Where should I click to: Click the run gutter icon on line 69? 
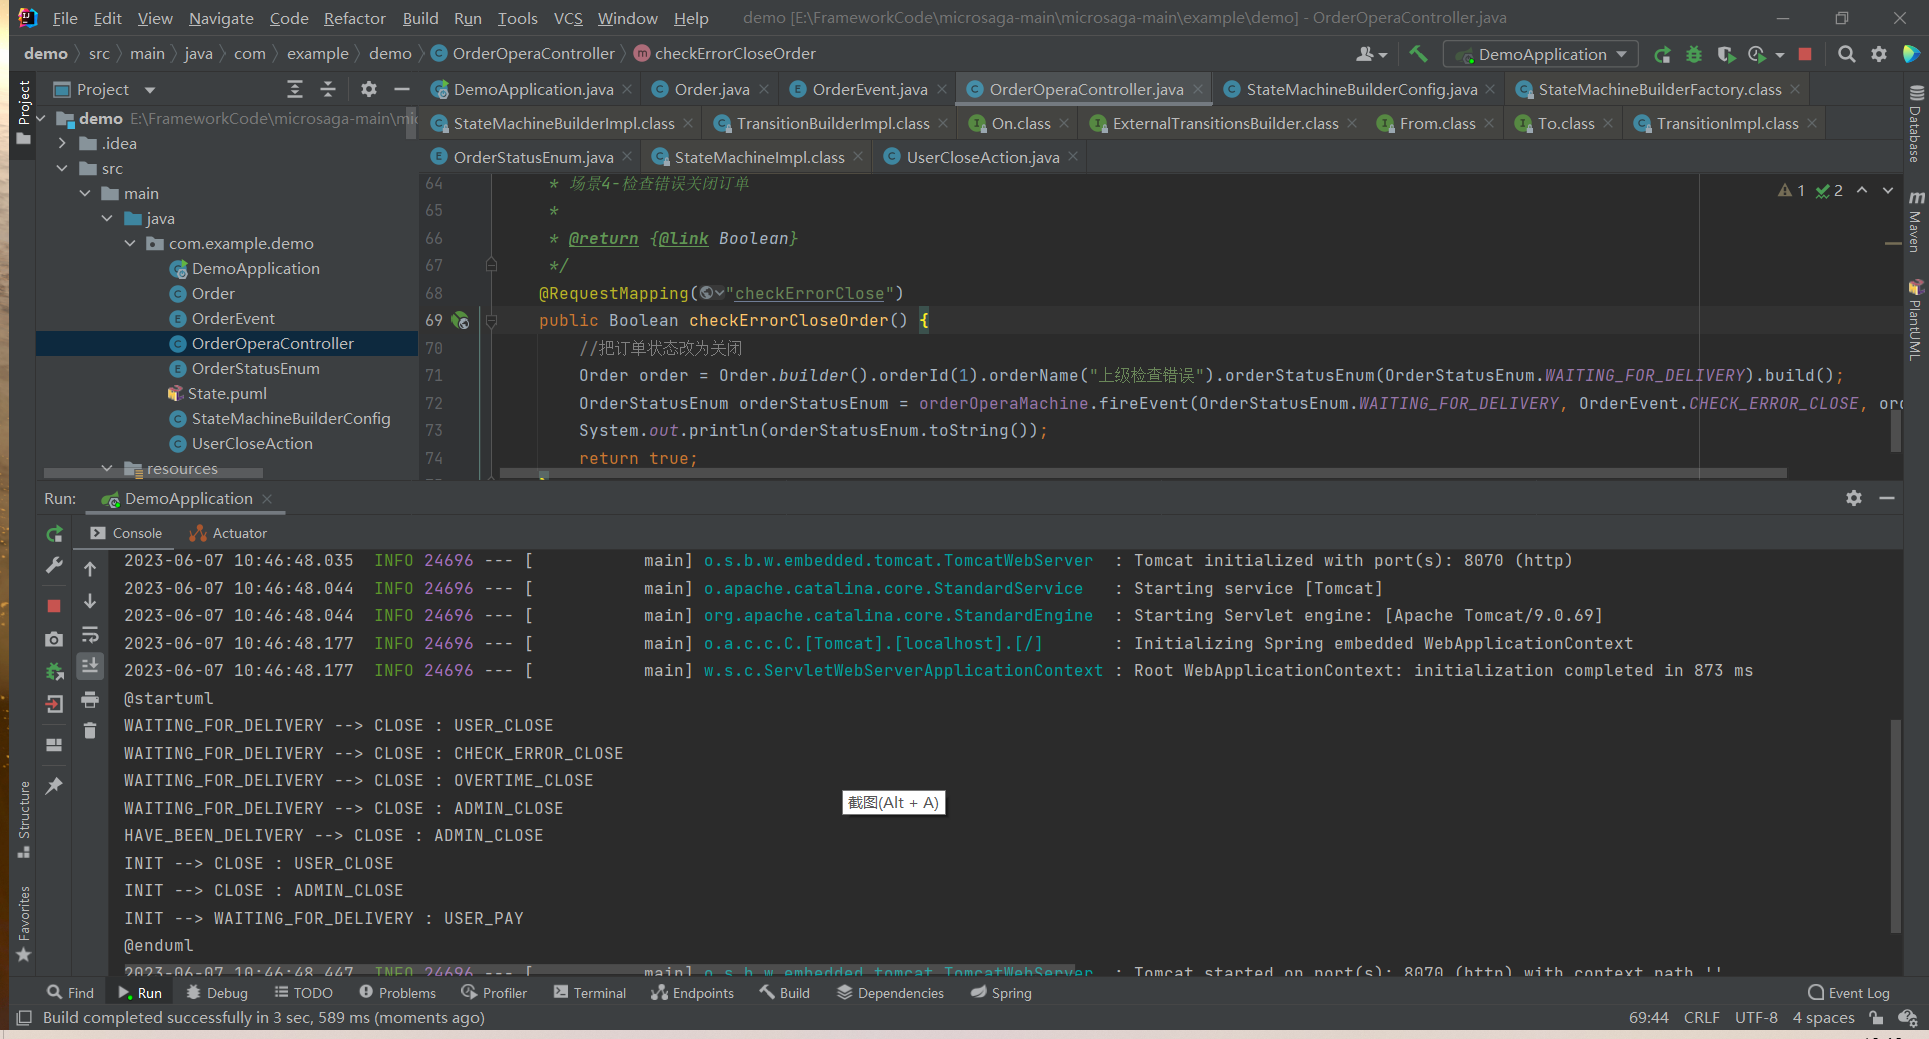tap(460, 321)
